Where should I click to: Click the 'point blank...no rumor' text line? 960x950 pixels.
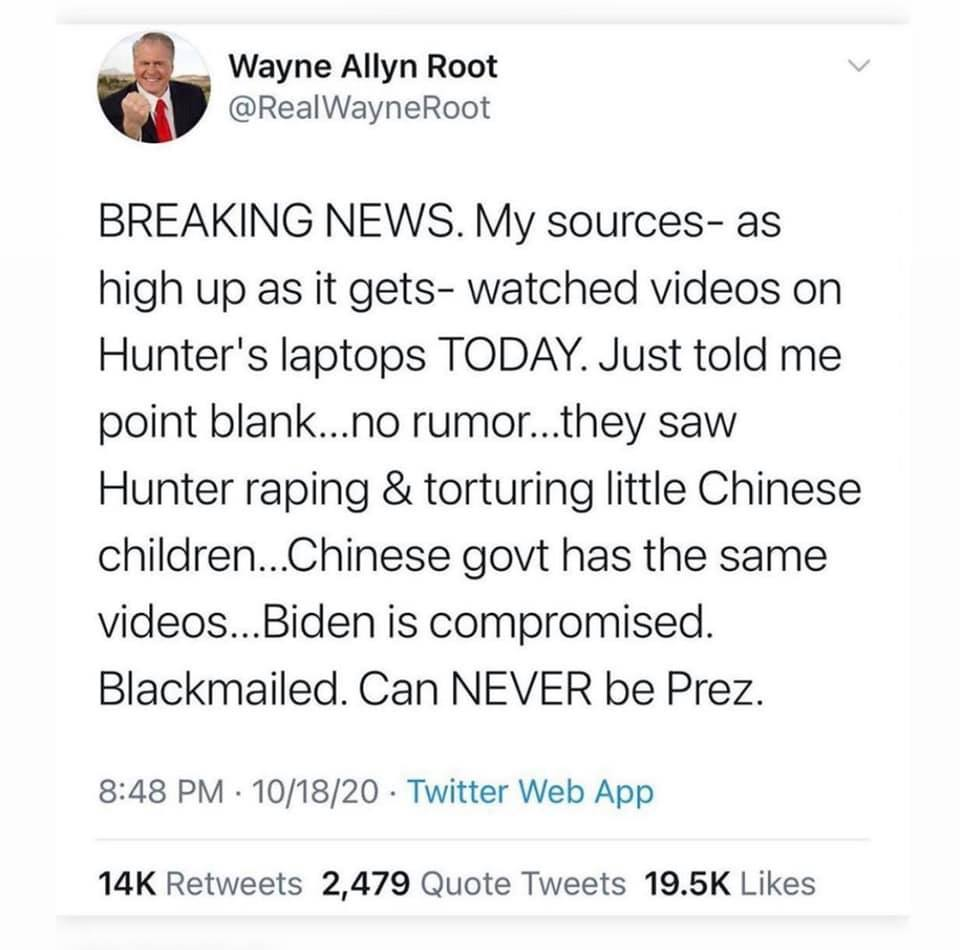click(x=417, y=423)
